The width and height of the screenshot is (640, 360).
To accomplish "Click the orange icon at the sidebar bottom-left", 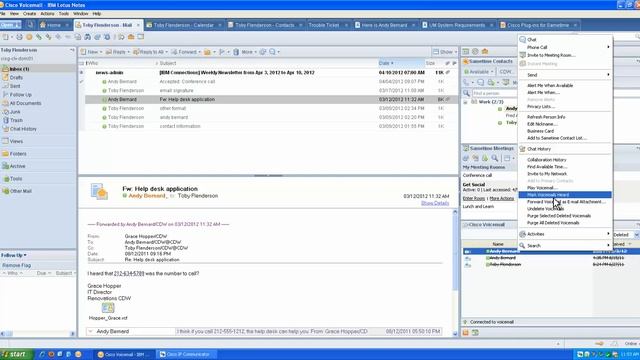I will click(466, 333).
